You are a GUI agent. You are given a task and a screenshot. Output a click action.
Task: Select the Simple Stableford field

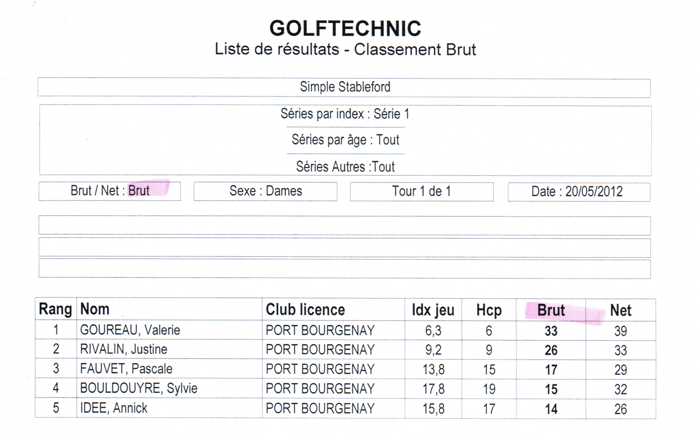pos(344,87)
